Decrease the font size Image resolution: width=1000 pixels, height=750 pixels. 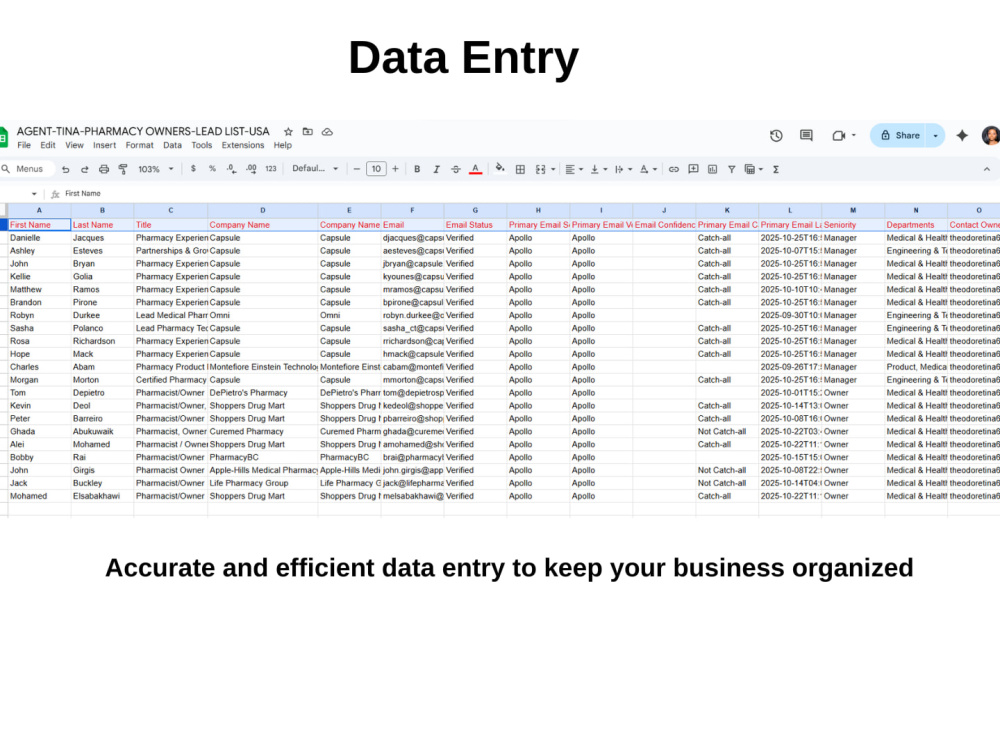pyautogui.click(x=357, y=169)
